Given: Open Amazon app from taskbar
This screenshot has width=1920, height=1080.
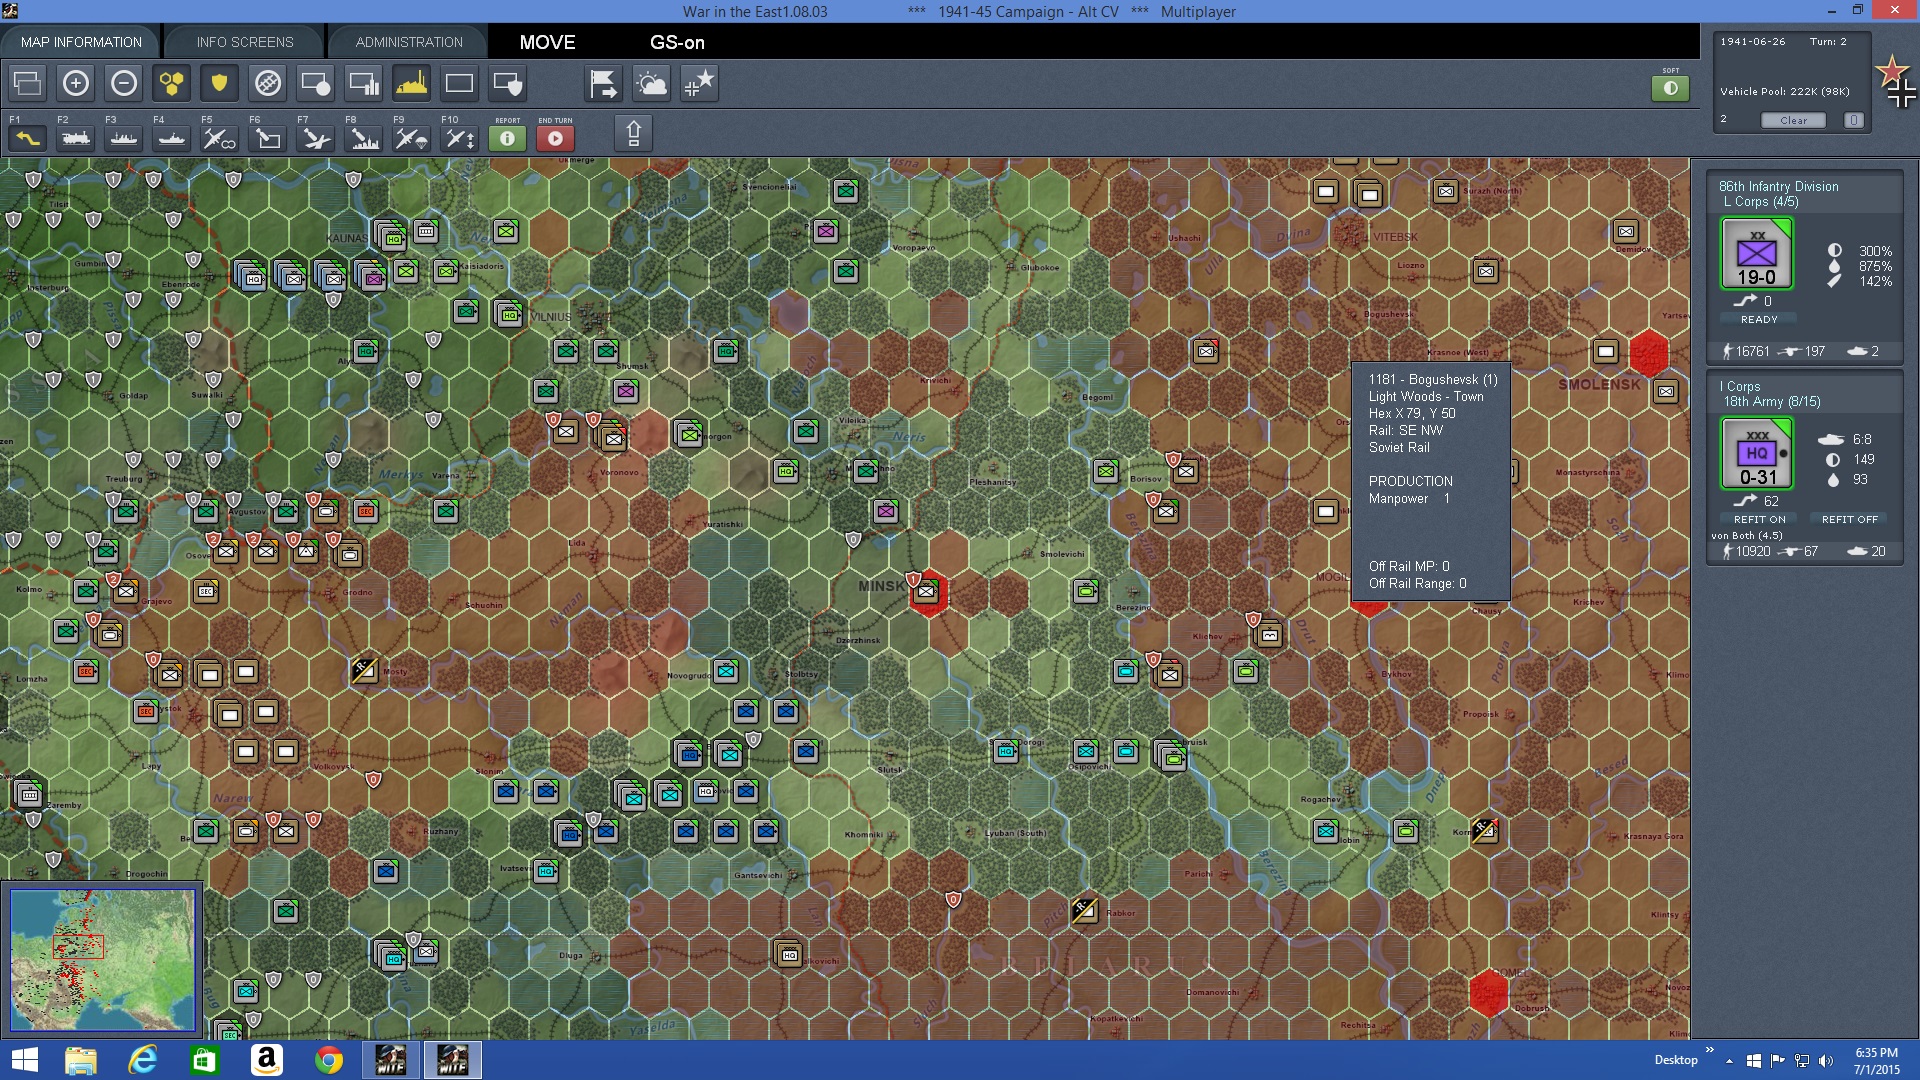Looking at the screenshot, I should click(x=266, y=1060).
